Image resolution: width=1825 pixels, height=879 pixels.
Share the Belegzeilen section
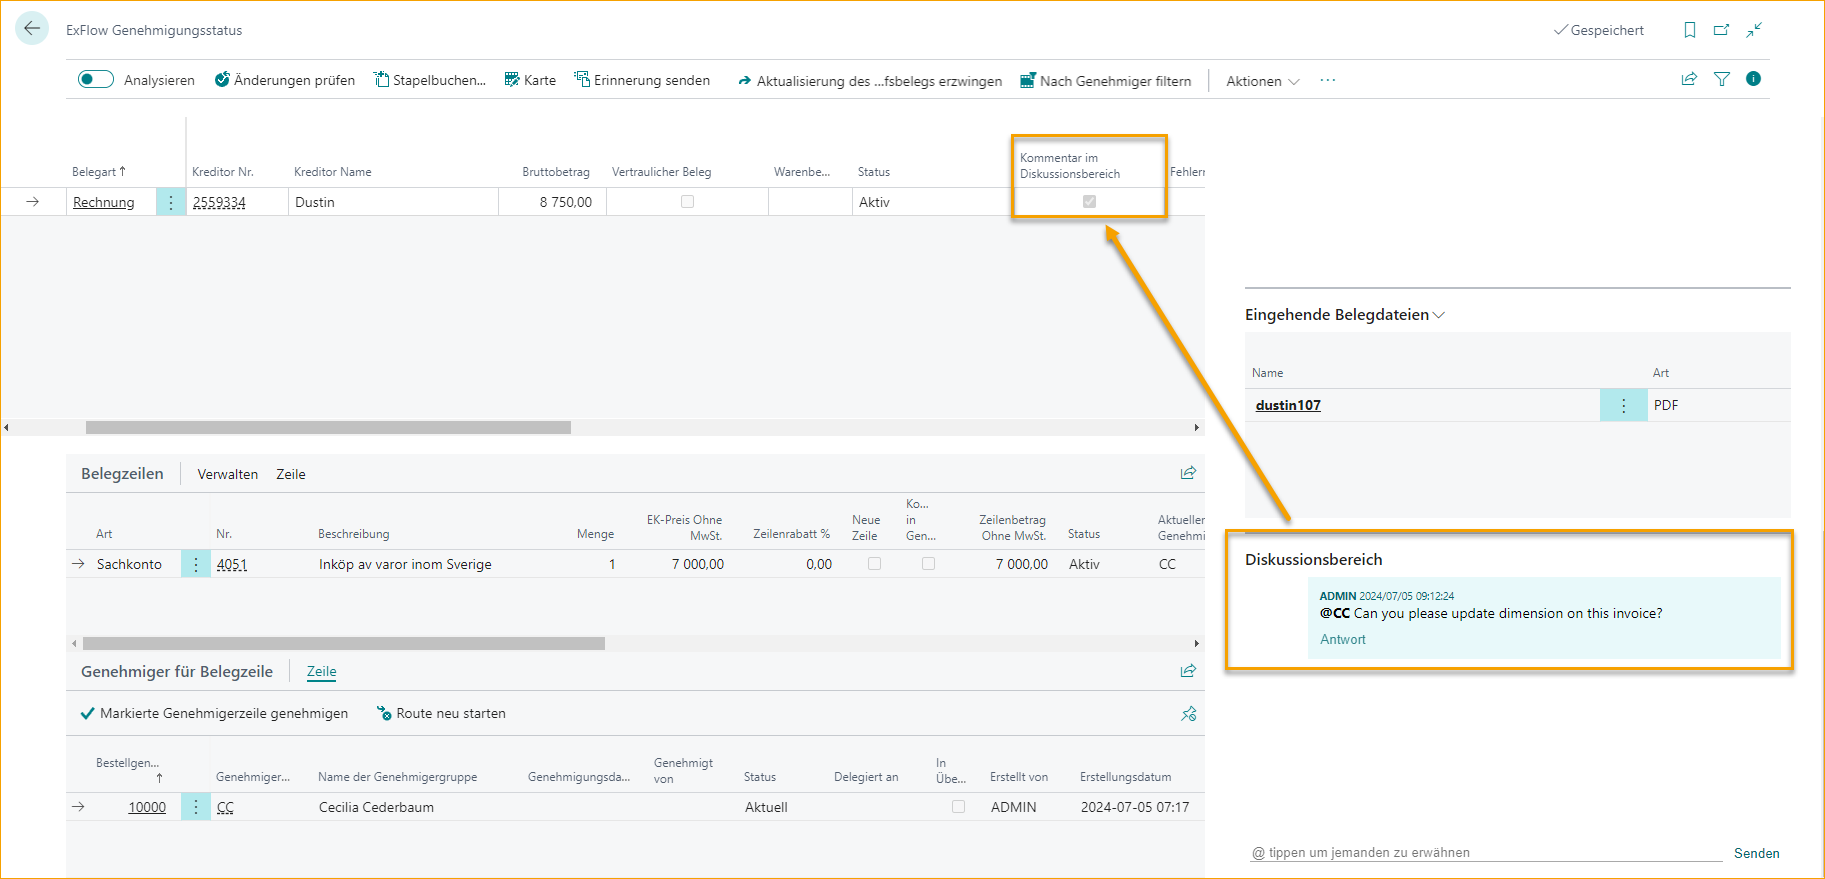(1188, 473)
